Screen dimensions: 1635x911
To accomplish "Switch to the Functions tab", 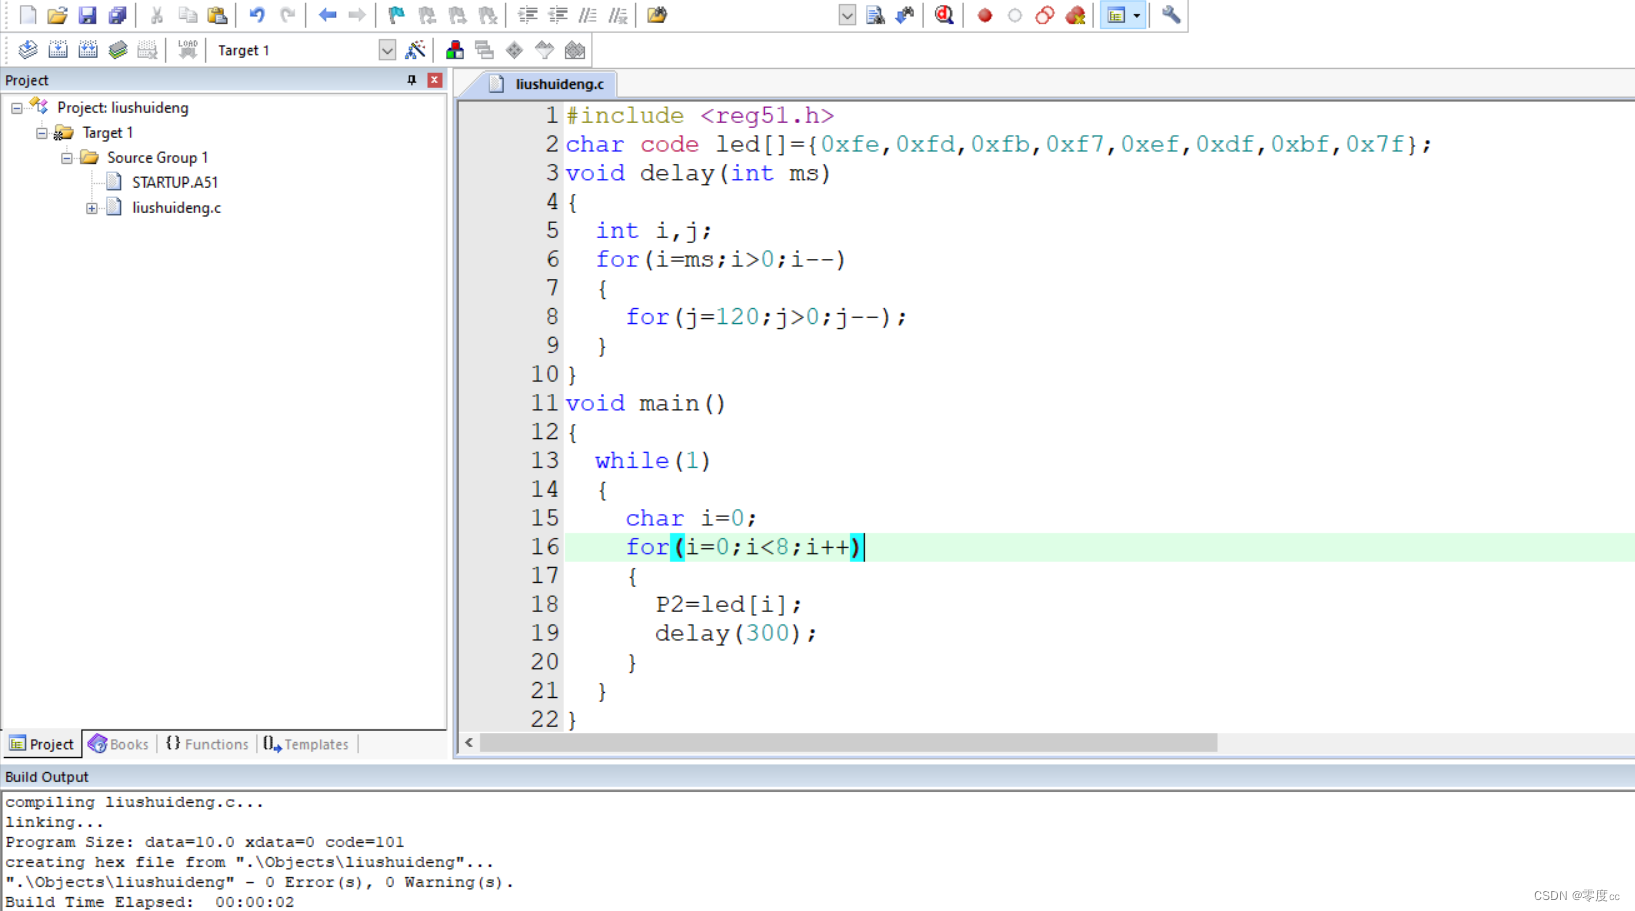I will 207,744.
